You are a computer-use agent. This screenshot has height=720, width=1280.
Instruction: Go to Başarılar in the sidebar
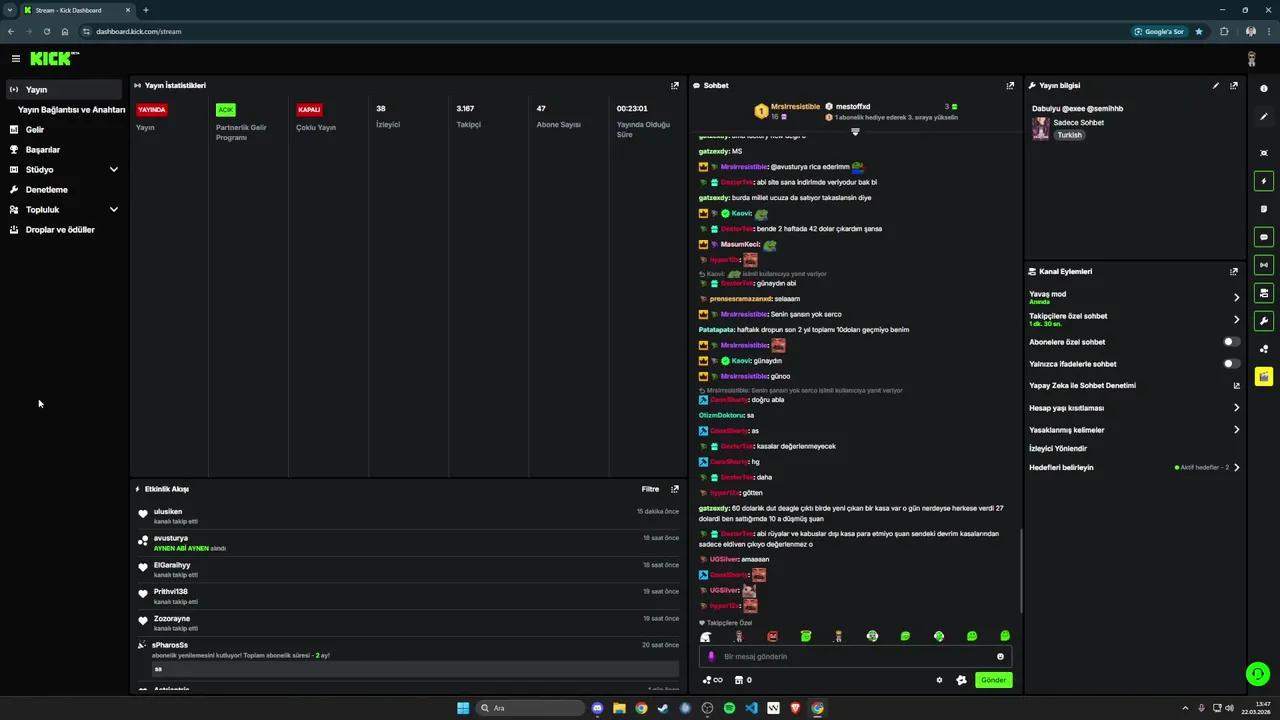coord(63,150)
